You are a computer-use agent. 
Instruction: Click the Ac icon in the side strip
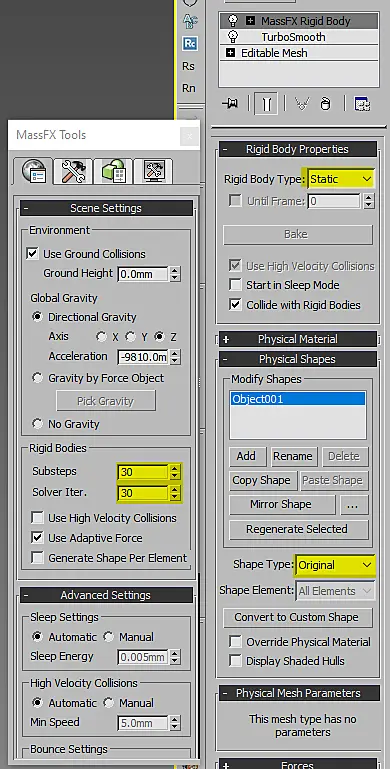pyautogui.click(x=189, y=21)
